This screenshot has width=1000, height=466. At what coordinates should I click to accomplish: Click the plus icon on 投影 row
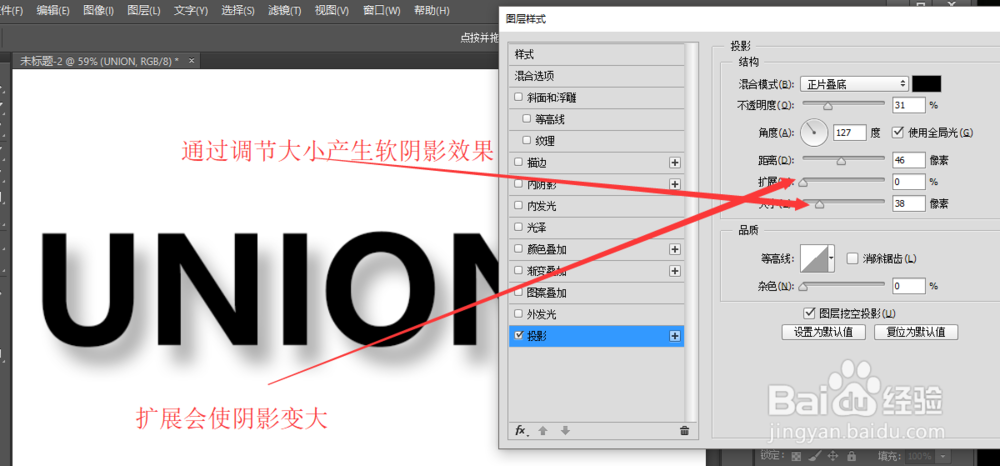point(675,336)
